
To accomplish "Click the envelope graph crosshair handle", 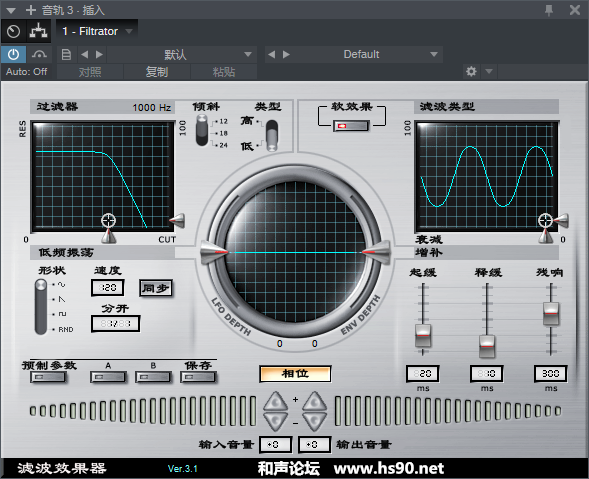I will pos(545,221).
